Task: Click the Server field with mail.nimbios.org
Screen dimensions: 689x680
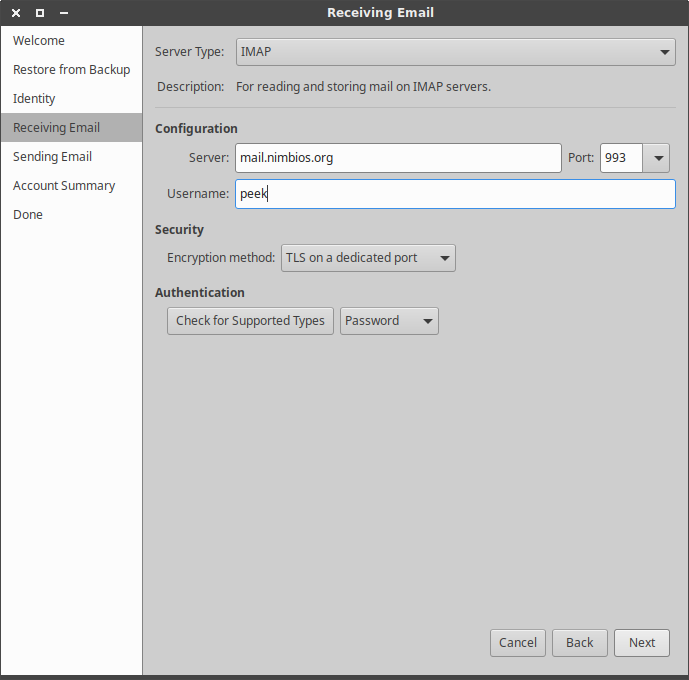Action: [x=398, y=158]
